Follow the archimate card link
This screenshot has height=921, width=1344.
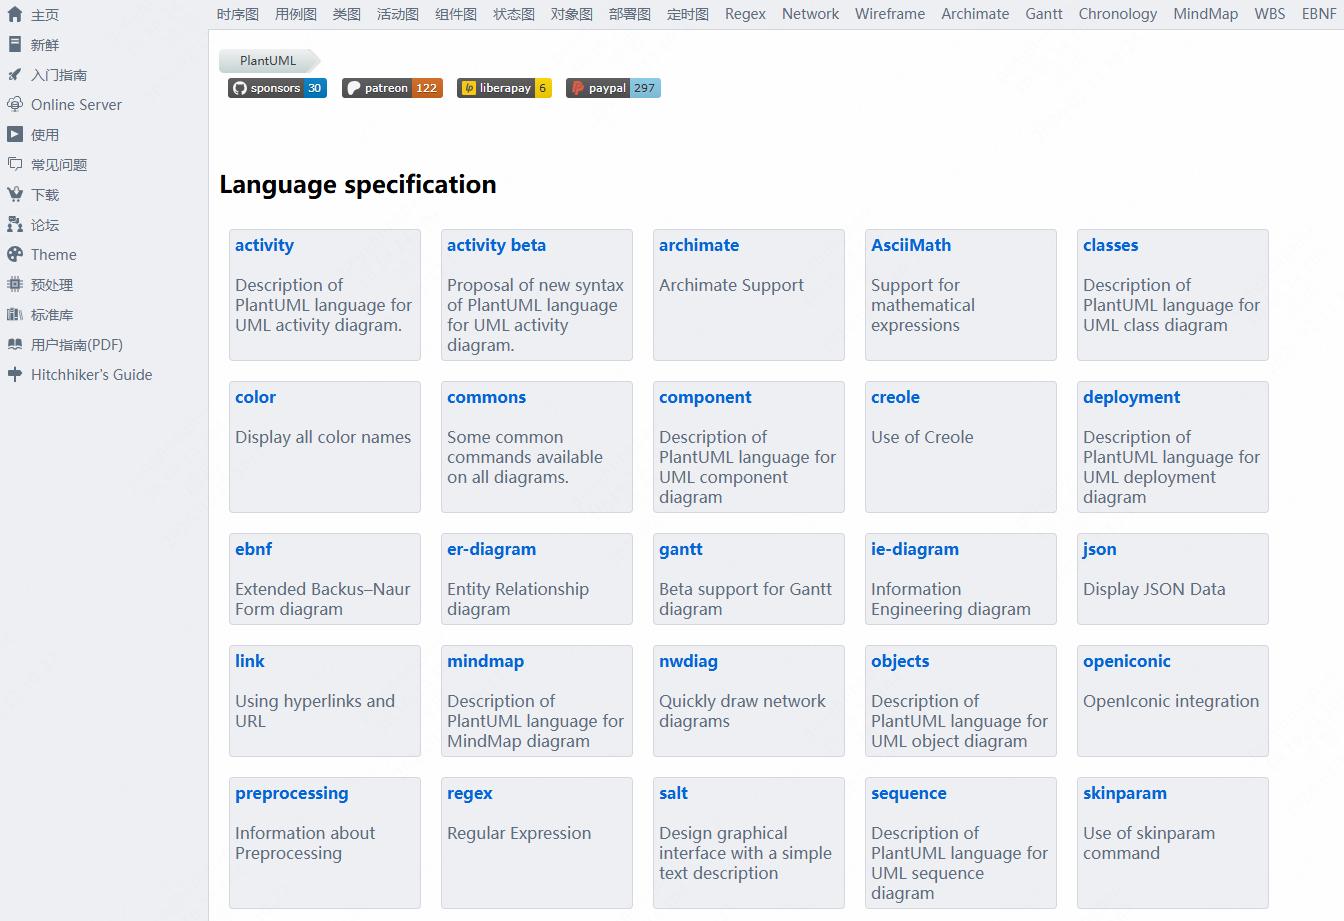[699, 245]
